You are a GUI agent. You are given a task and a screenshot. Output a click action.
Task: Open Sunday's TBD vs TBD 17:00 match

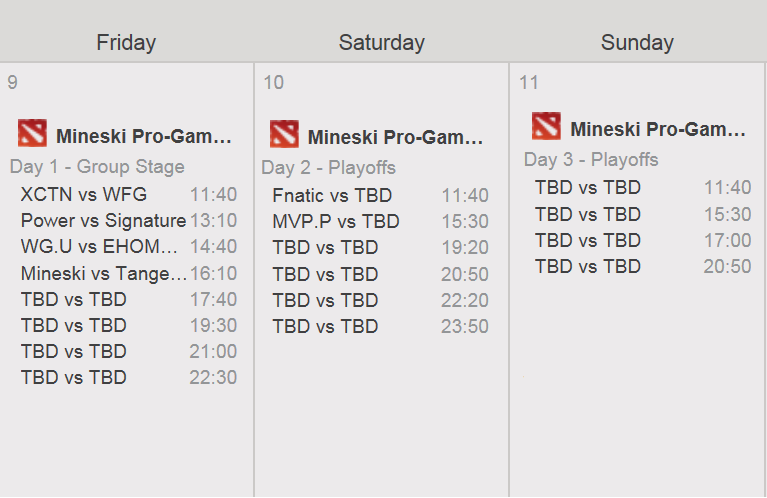(x=643, y=240)
